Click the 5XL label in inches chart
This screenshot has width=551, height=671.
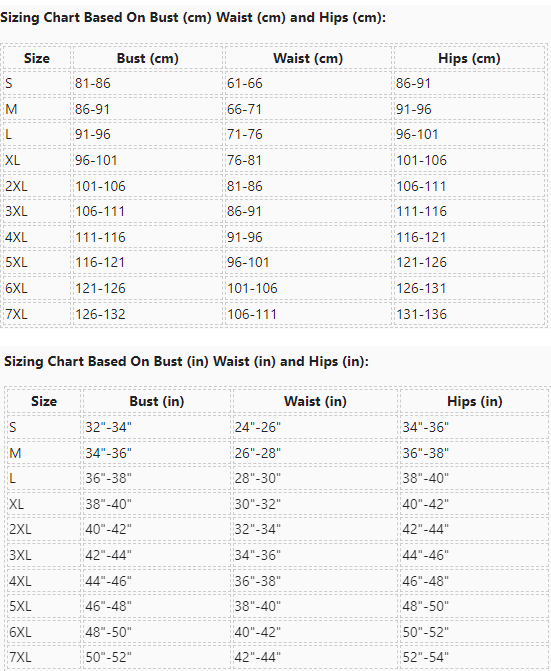20,606
